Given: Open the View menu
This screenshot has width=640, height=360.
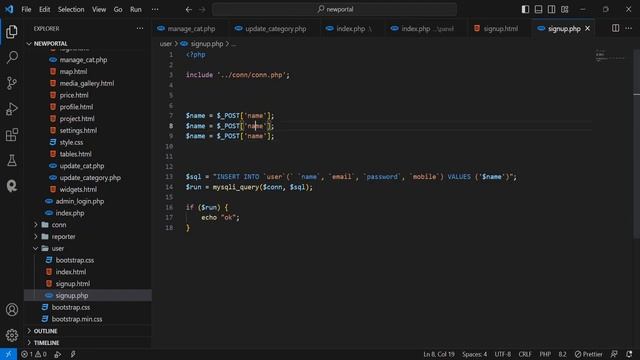Looking at the screenshot, I should (99, 9).
